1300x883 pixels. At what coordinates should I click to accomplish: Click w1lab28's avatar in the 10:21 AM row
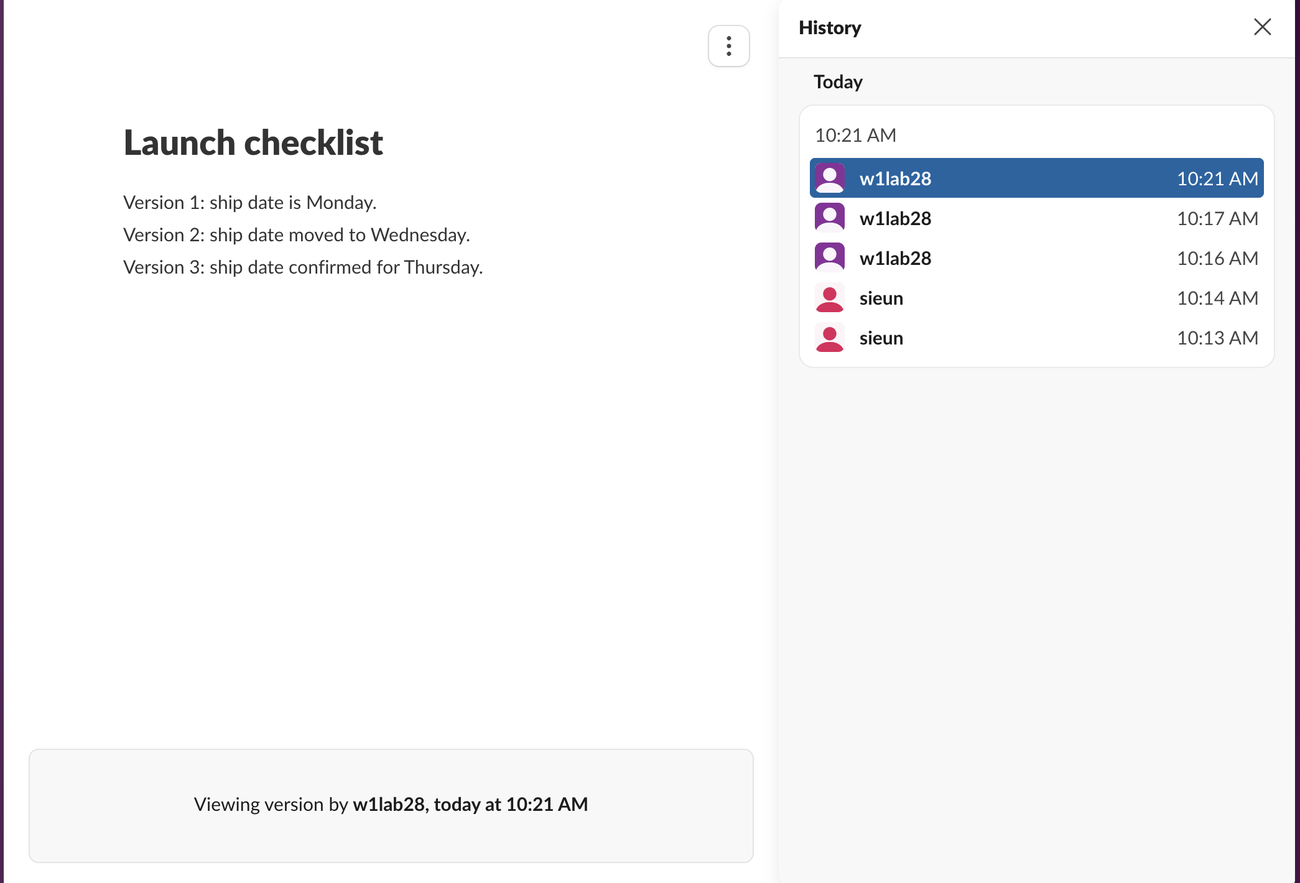click(830, 178)
